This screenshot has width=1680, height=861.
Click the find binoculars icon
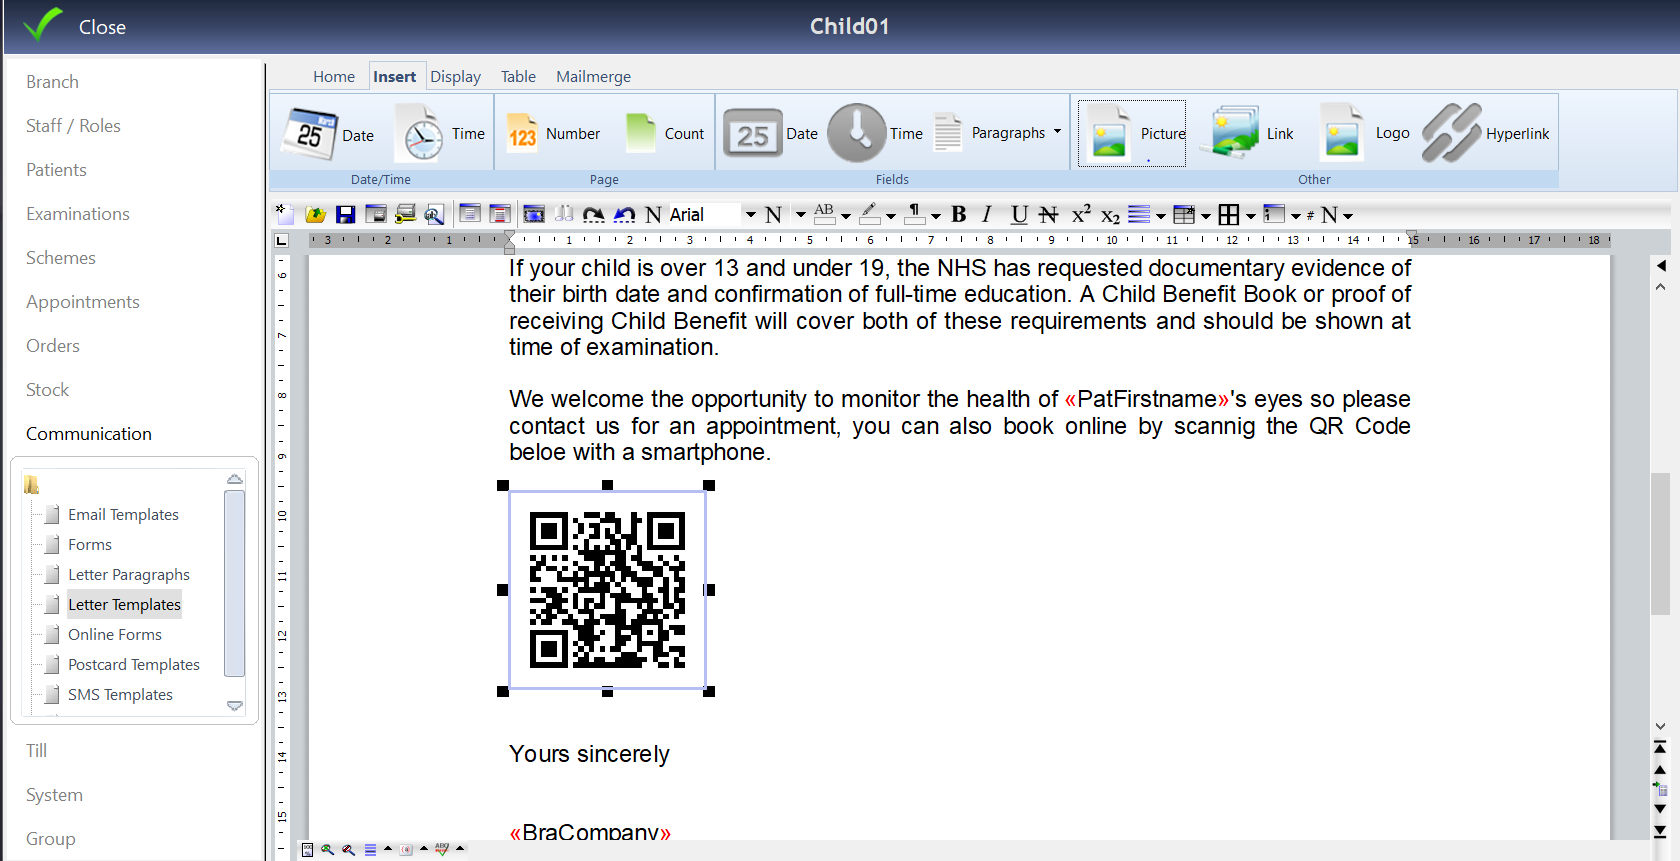(x=564, y=214)
